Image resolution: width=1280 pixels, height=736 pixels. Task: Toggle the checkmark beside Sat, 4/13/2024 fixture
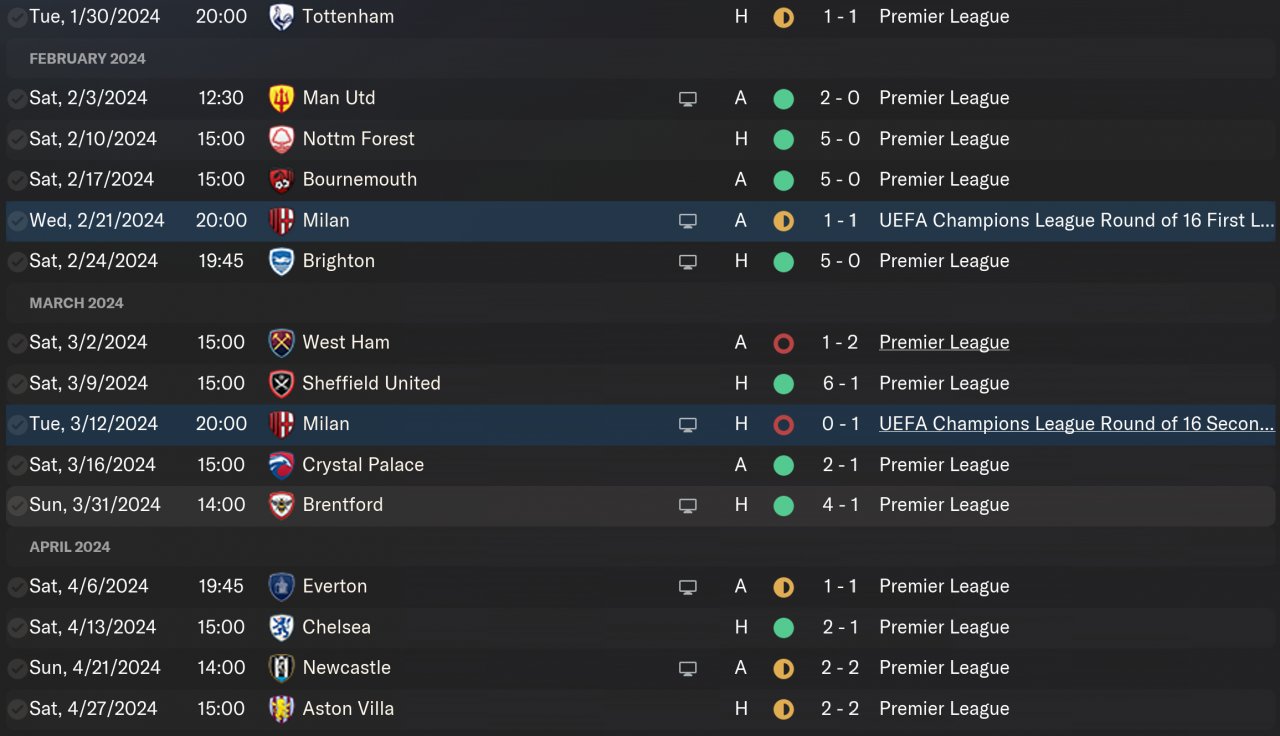point(17,628)
